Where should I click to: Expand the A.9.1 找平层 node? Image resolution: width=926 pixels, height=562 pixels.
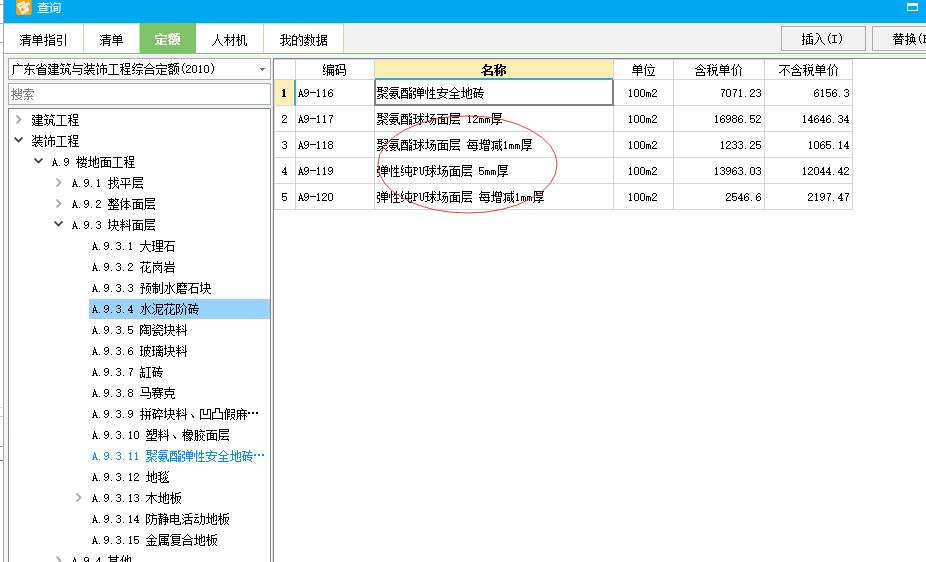point(58,182)
